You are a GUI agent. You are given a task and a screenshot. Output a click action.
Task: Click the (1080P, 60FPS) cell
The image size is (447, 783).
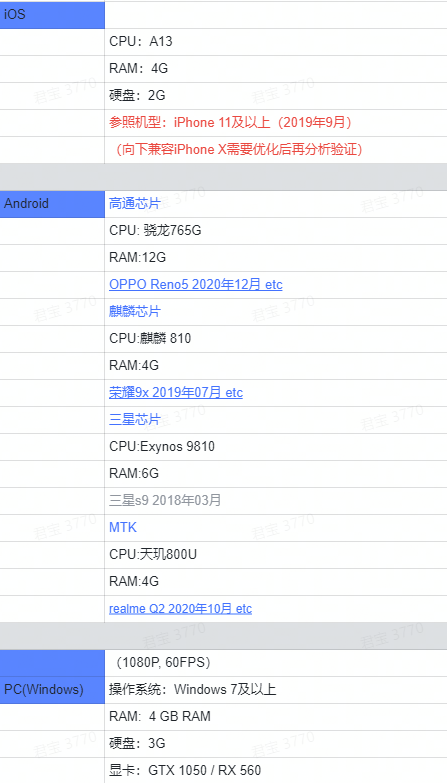coord(276,663)
